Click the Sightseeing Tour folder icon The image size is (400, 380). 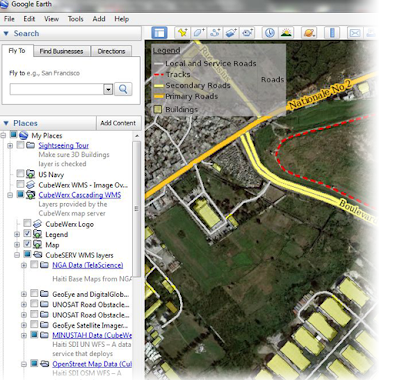click(x=31, y=145)
